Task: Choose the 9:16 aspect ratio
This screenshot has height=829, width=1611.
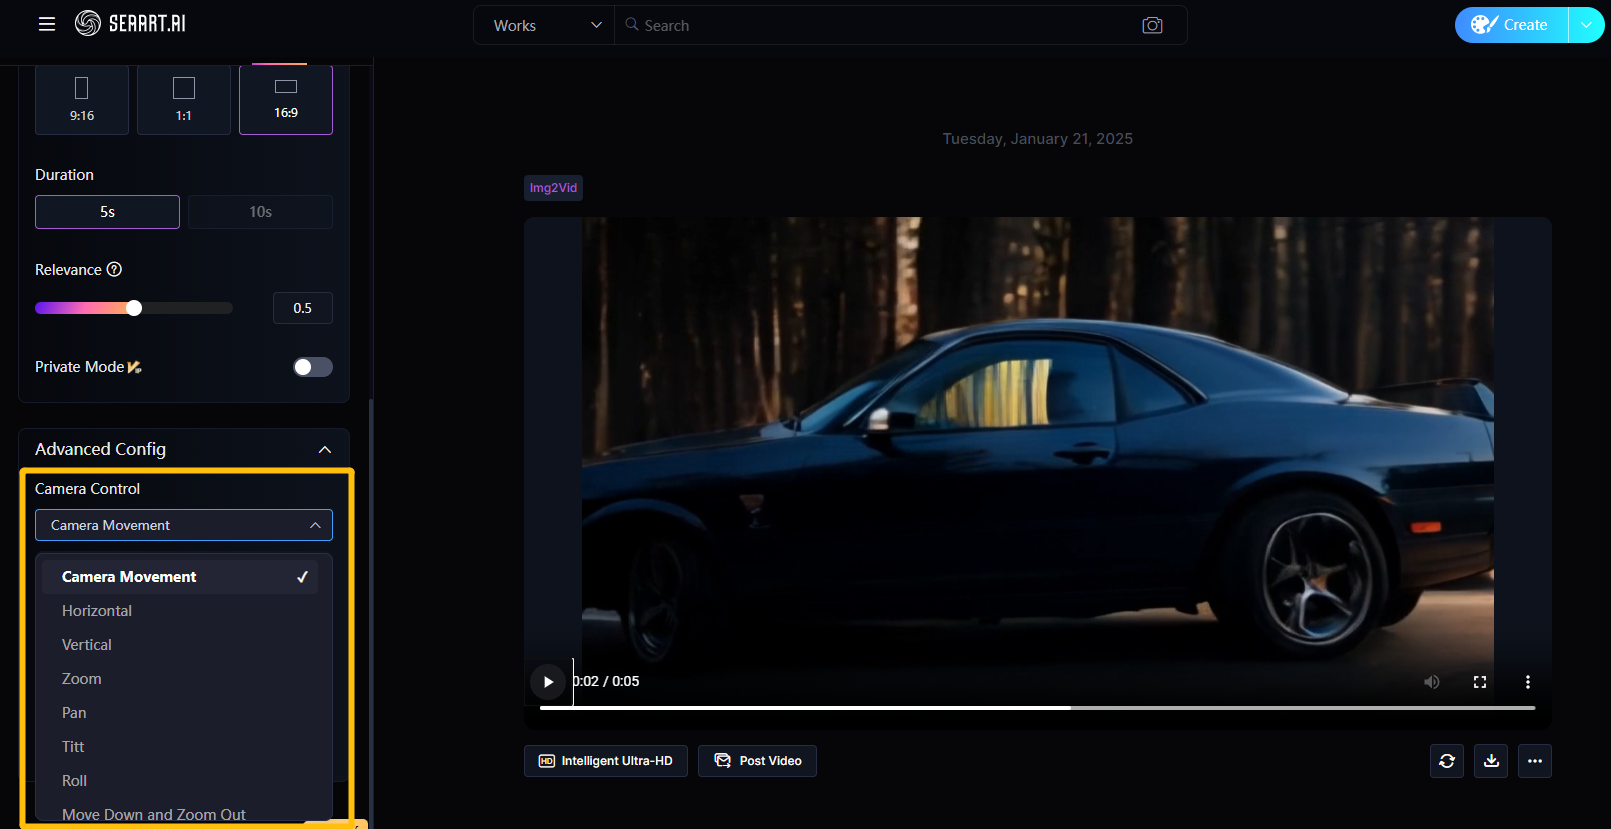Action: point(82,99)
